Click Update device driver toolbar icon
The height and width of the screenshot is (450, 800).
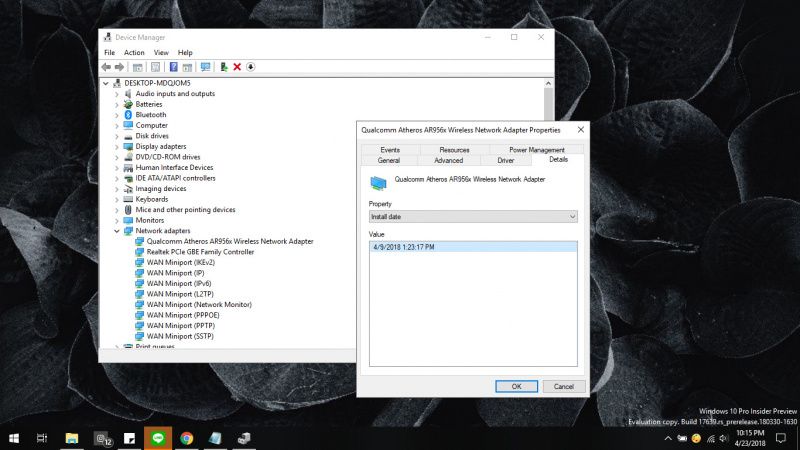coord(223,67)
